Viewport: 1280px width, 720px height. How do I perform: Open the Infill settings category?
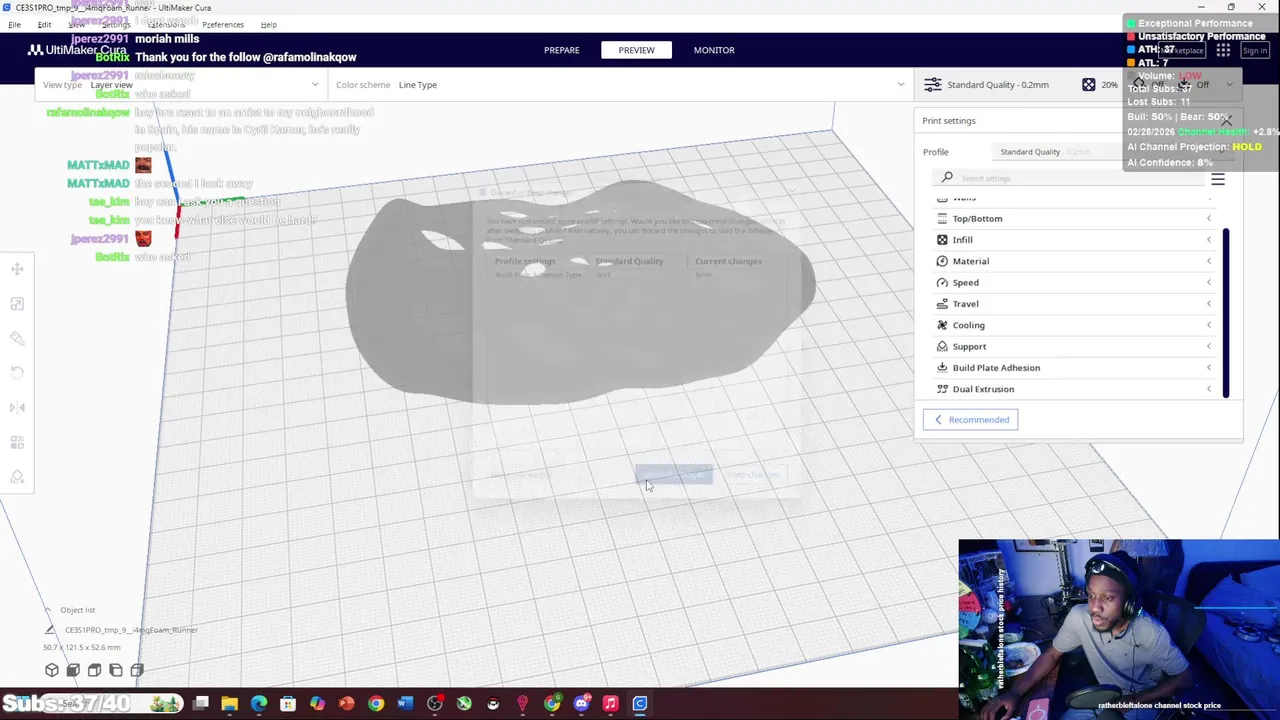pos(1076,240)
